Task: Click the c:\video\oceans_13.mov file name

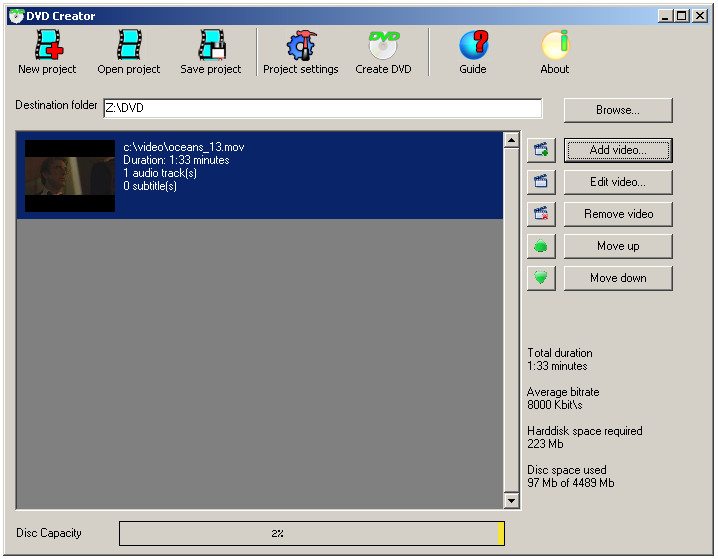Action: (184, 147)
